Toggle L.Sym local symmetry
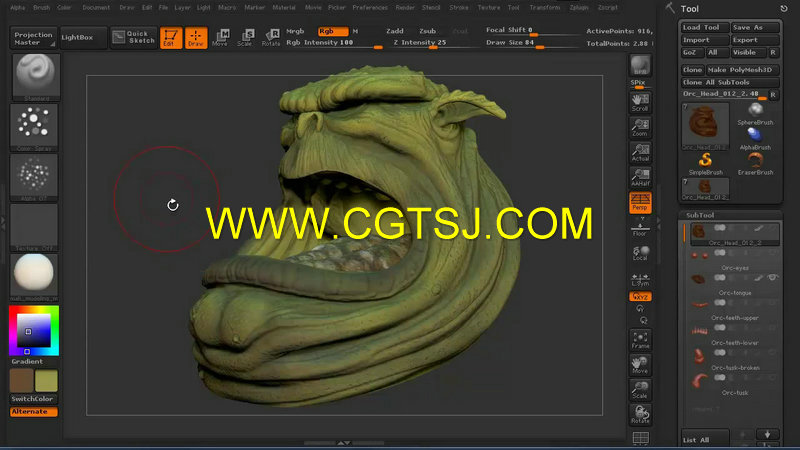 640,279
